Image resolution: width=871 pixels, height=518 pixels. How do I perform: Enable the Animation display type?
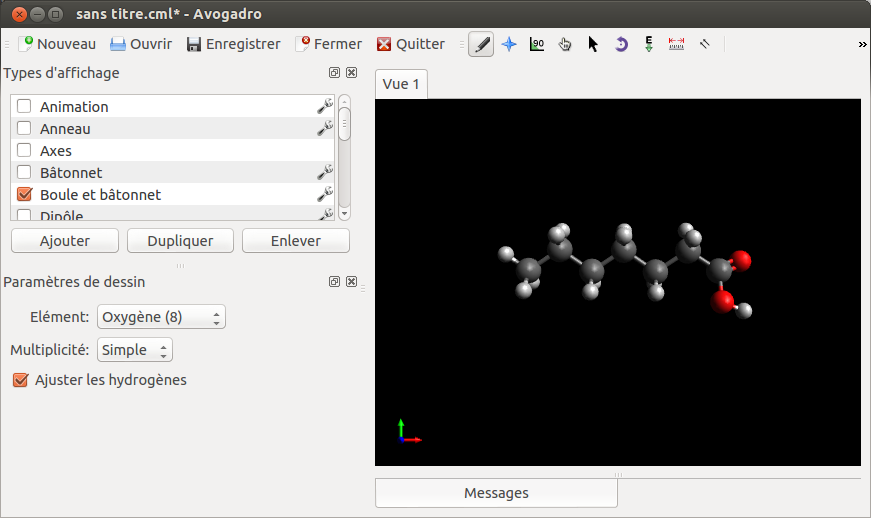(x=24, y=106)
